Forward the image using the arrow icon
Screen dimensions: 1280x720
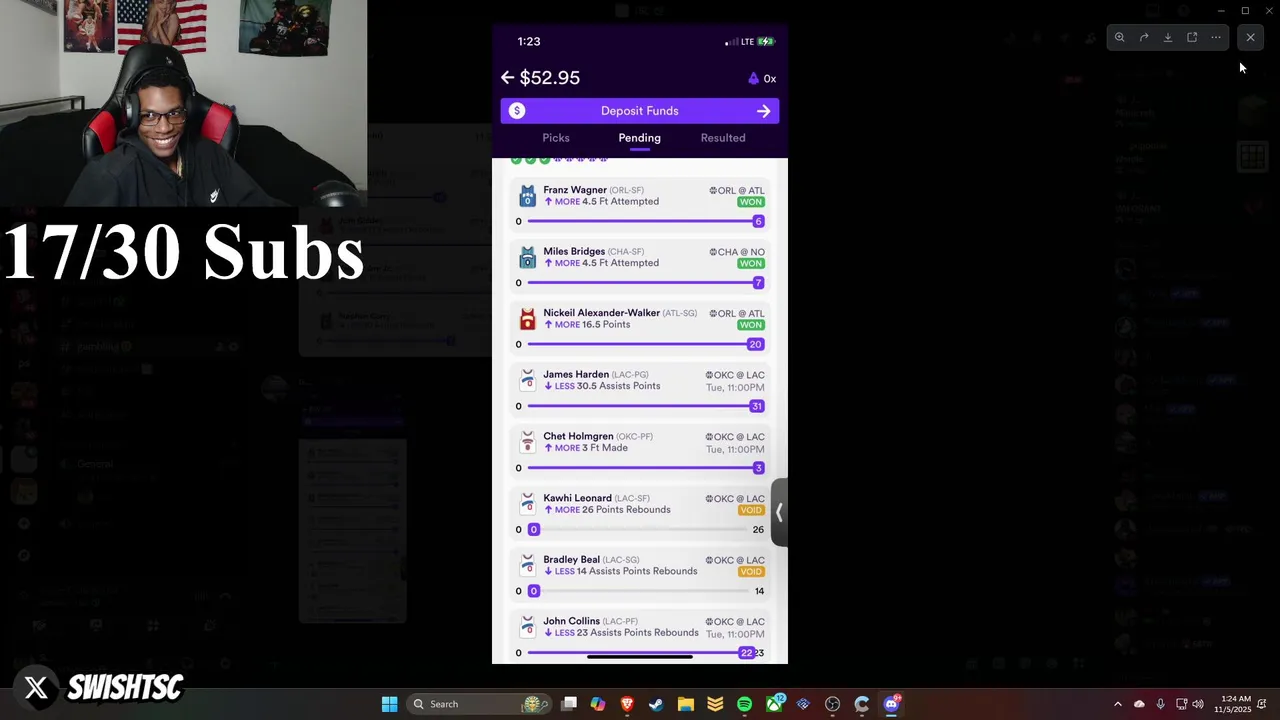click(x=1144, y=37)
